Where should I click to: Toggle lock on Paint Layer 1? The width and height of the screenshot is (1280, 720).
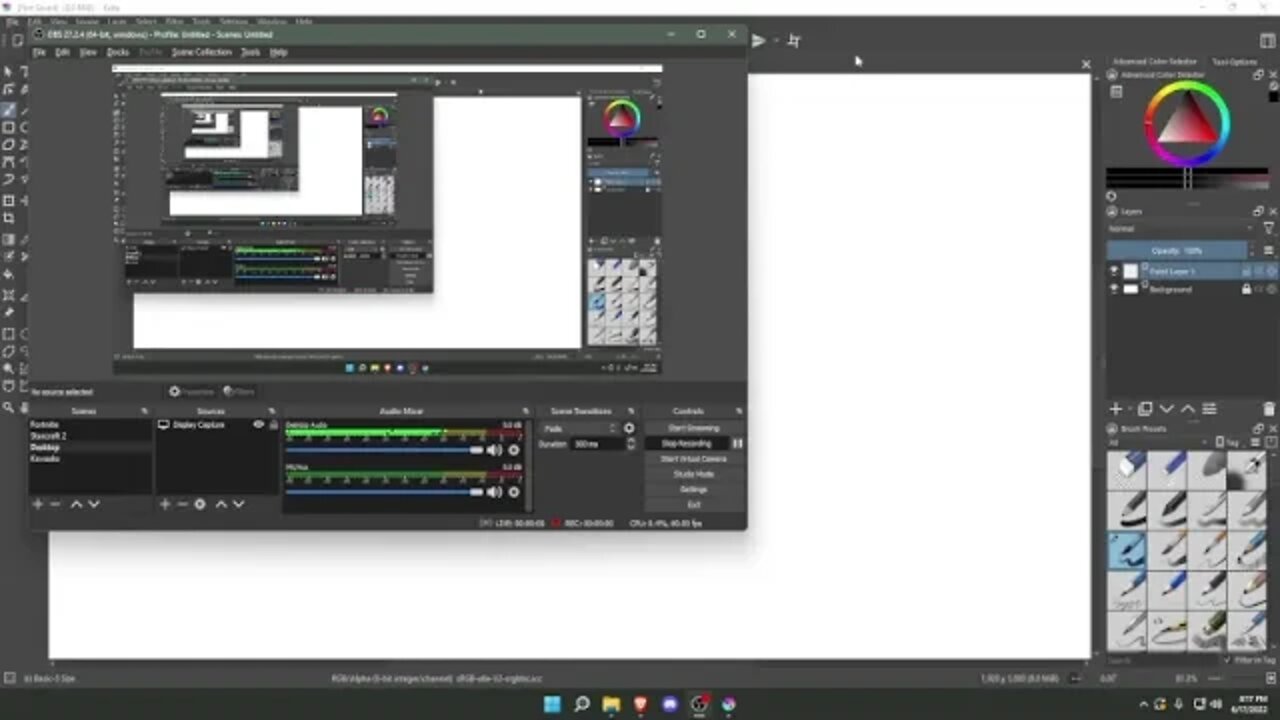[1246, 271]
